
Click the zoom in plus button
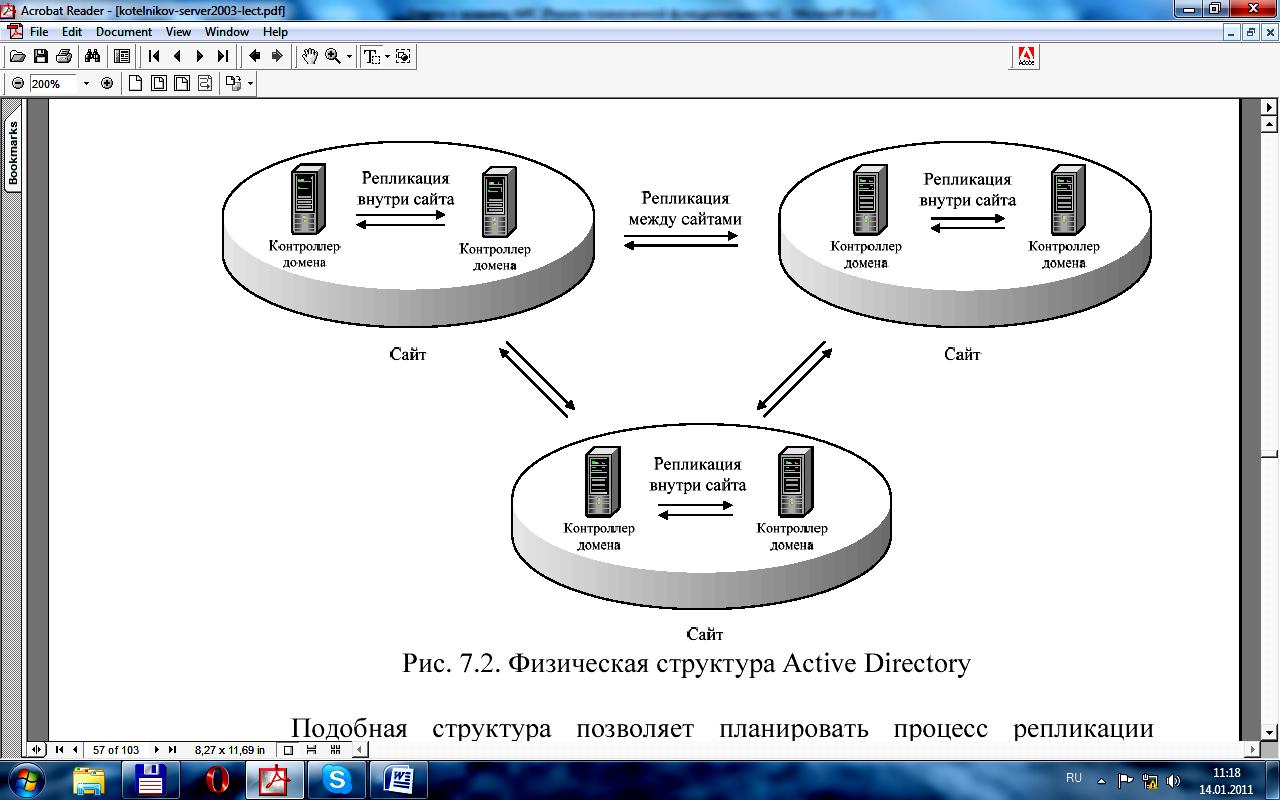pos(107,83)
